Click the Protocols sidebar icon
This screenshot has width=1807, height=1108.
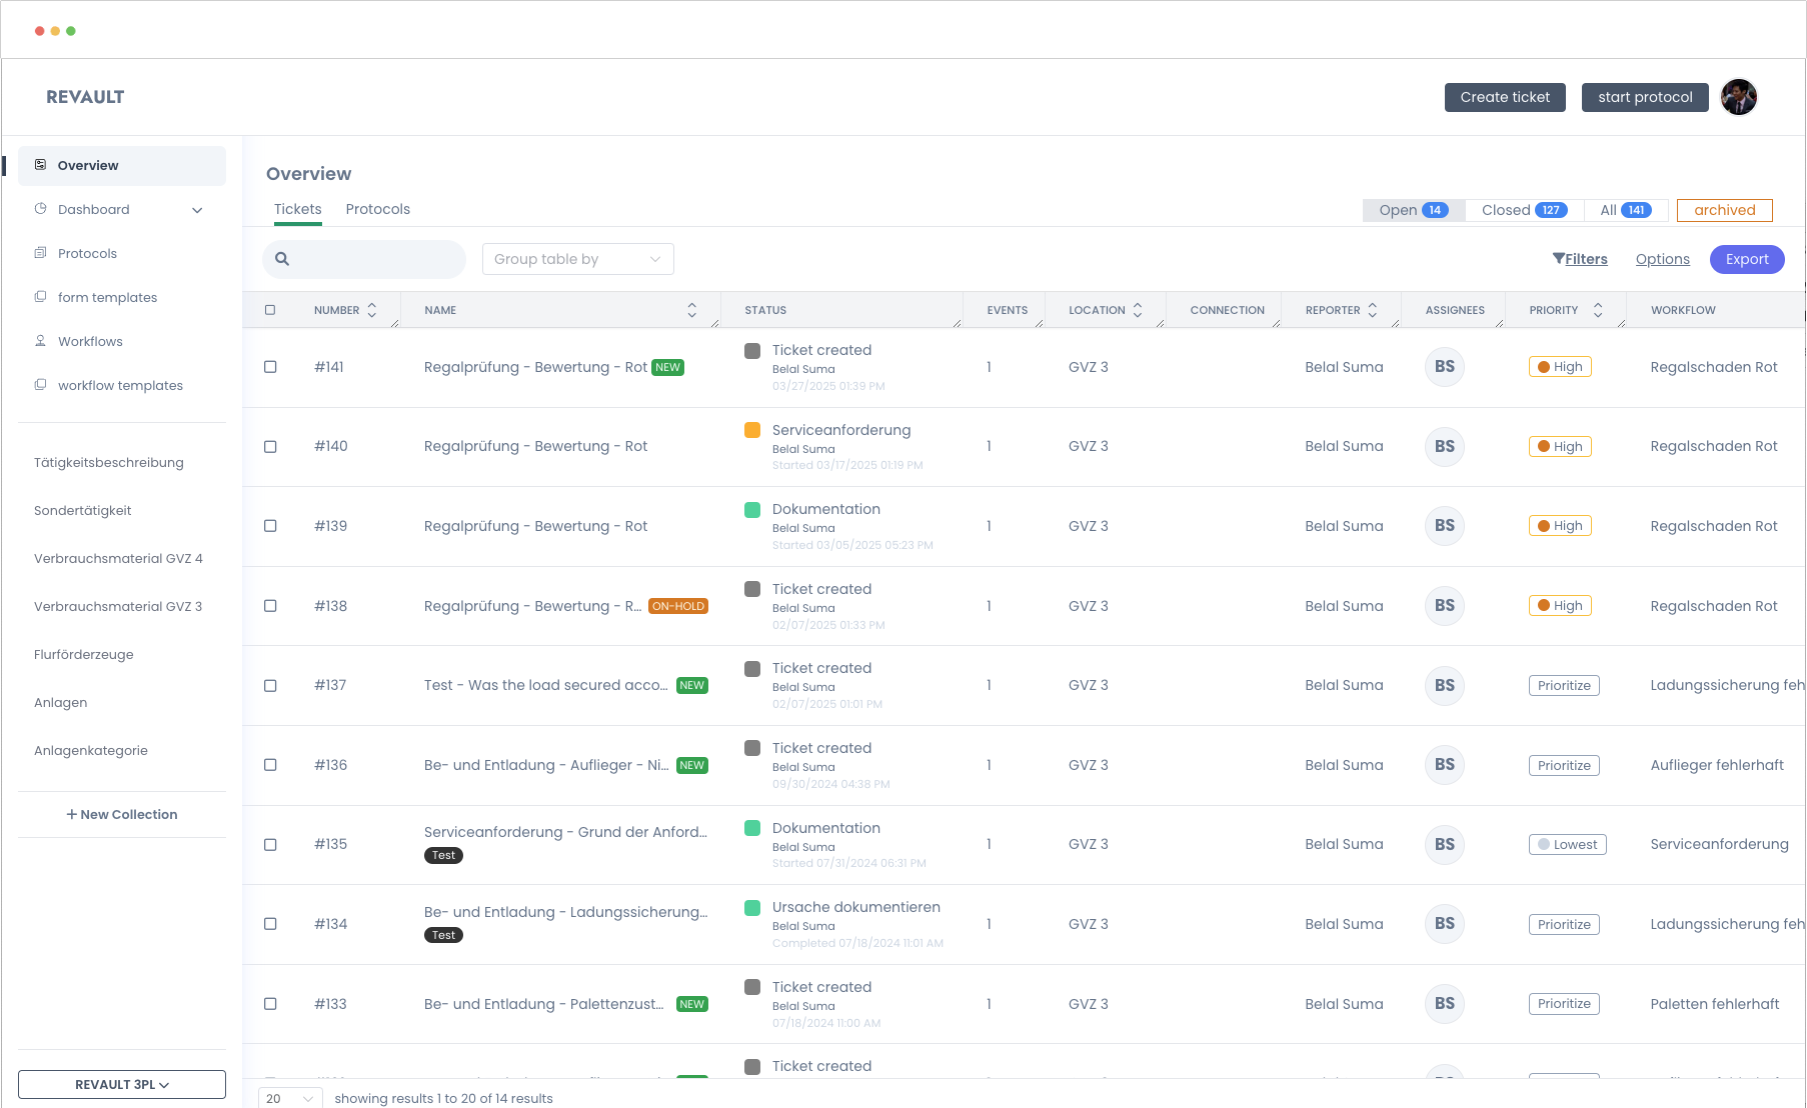coord(40,253)
